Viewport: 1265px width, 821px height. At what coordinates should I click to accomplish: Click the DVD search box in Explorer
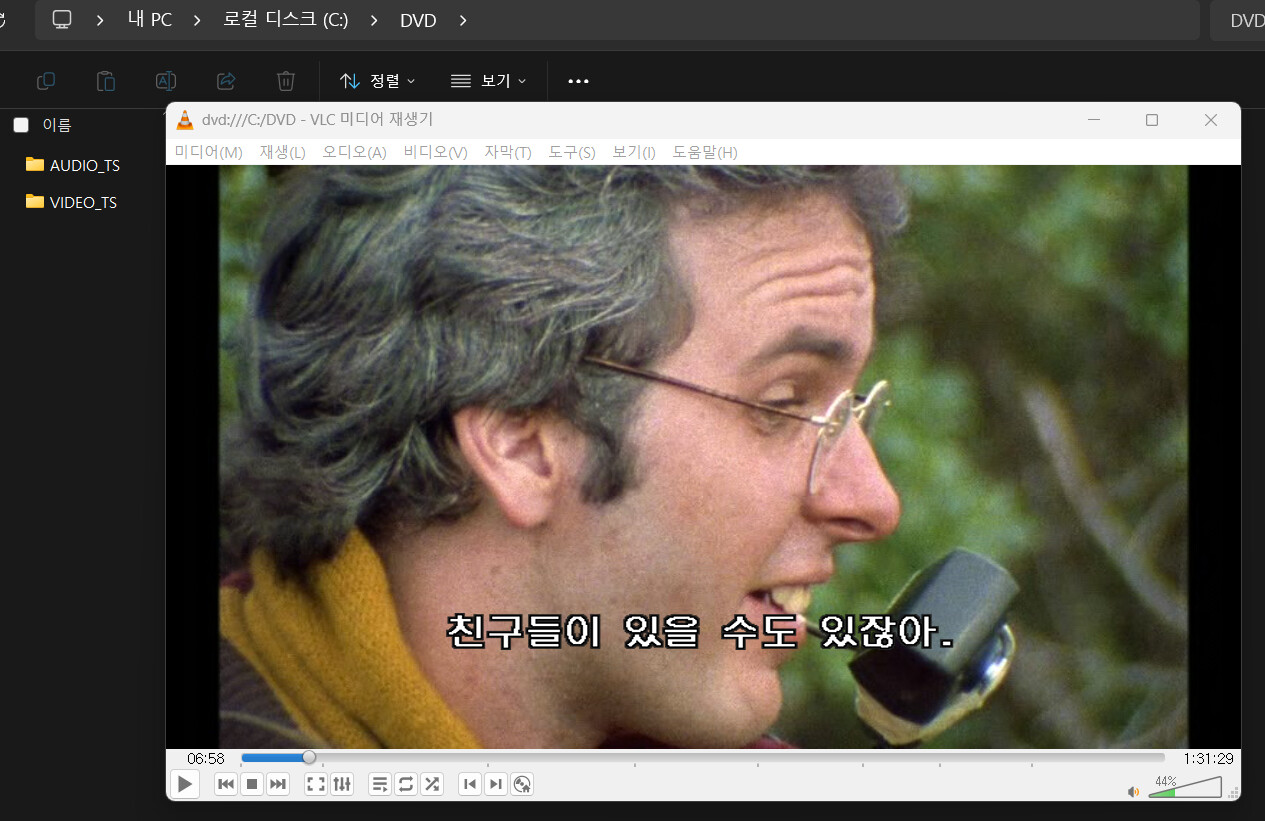(x=1238, y=20)
